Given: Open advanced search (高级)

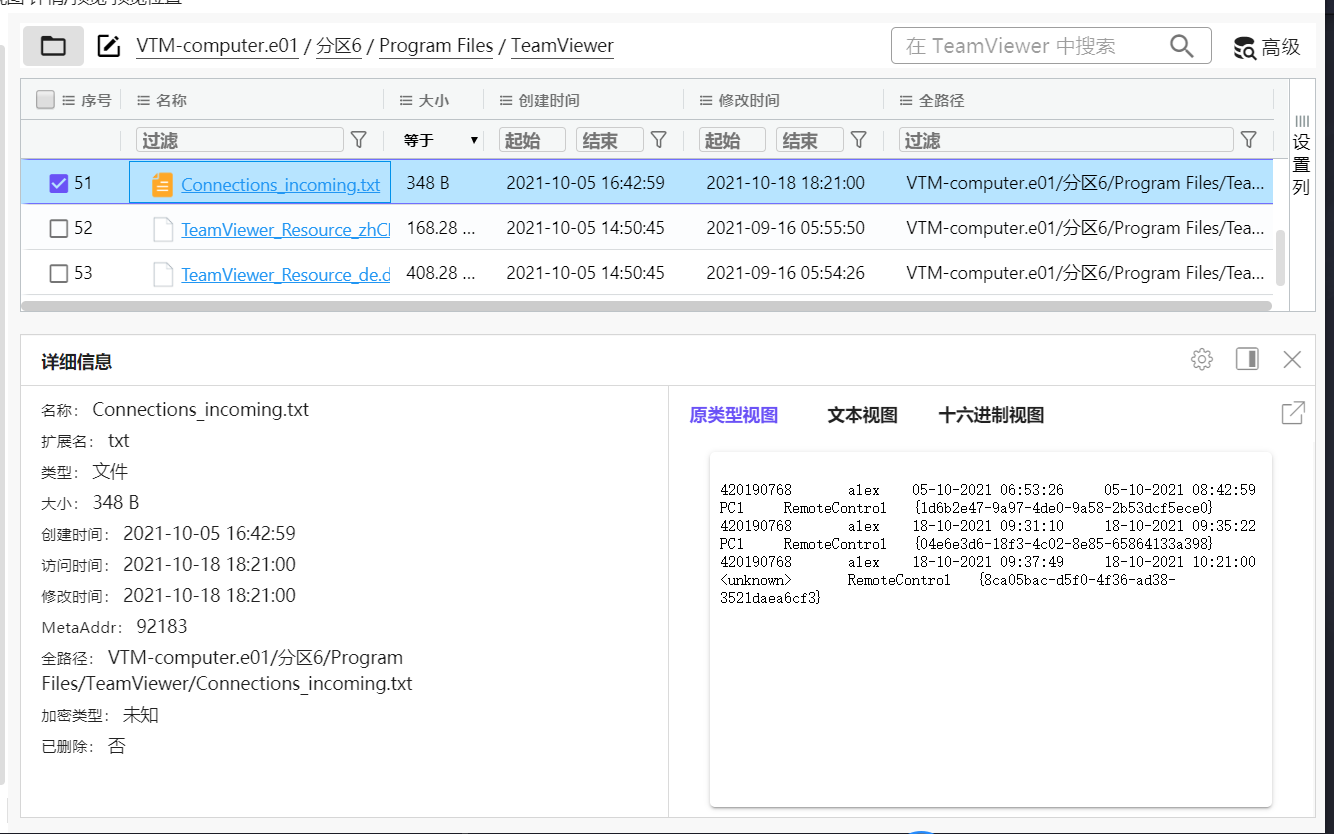Looking at the screenshot, I should tap(1267, 47).
